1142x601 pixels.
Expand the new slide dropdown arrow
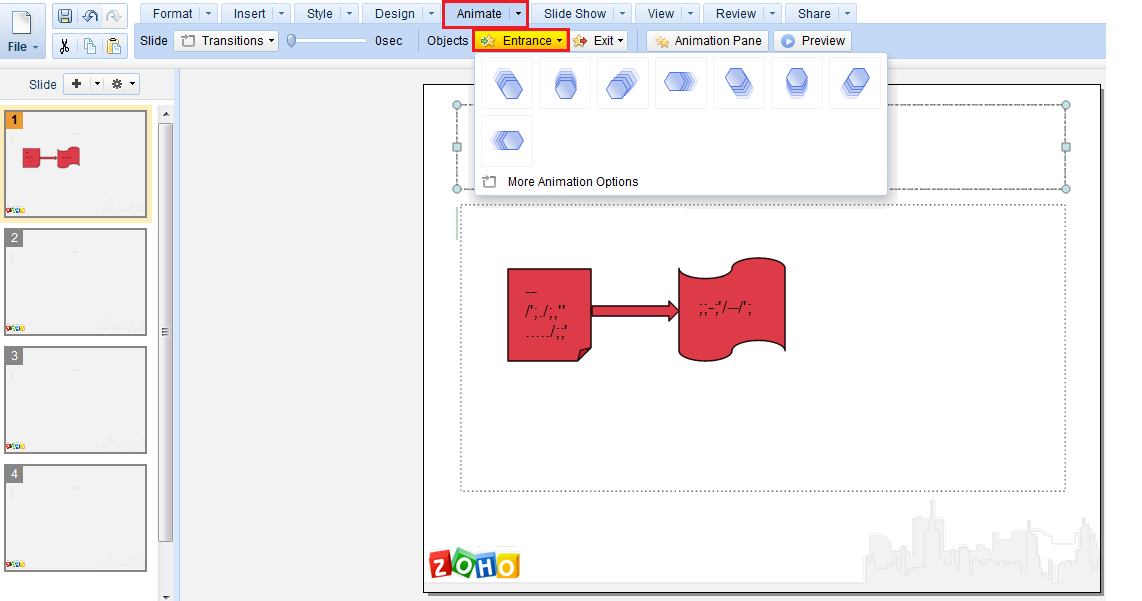[x=97, y=84]
